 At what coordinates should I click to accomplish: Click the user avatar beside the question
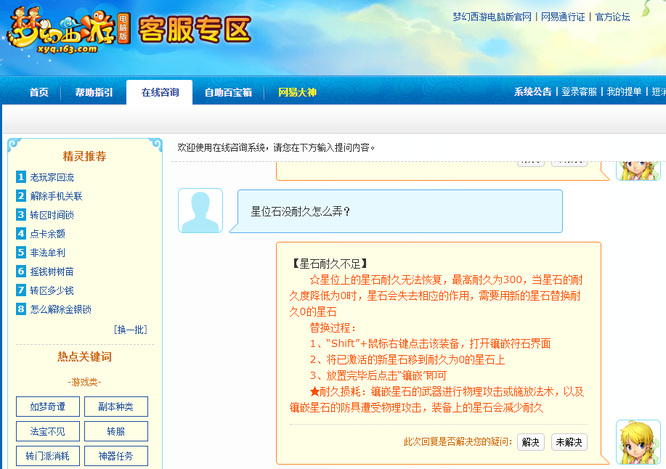(x=200, y=211)
